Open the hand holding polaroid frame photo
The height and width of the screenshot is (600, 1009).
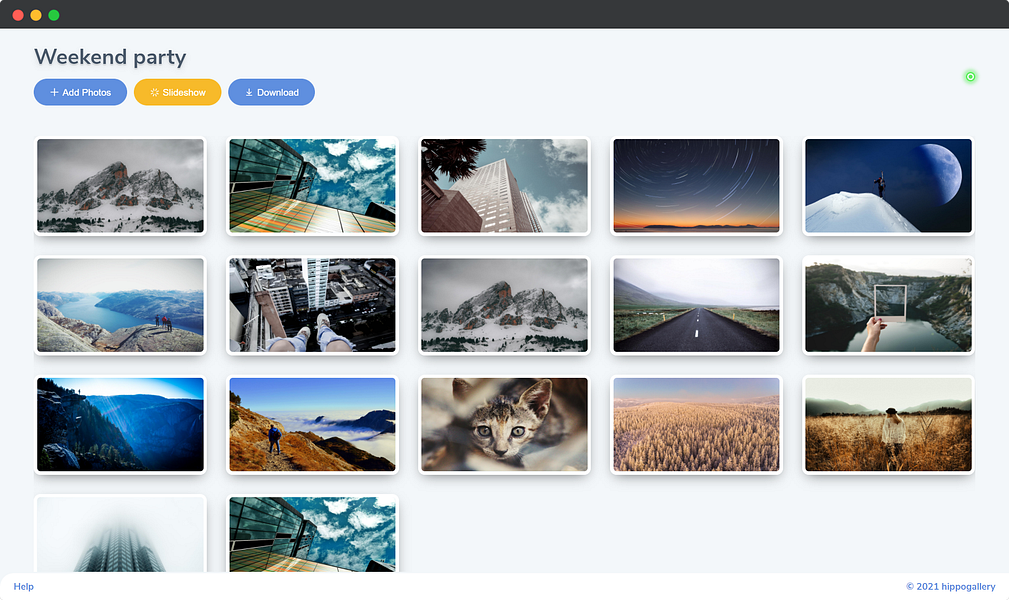(x=888, y=305)
